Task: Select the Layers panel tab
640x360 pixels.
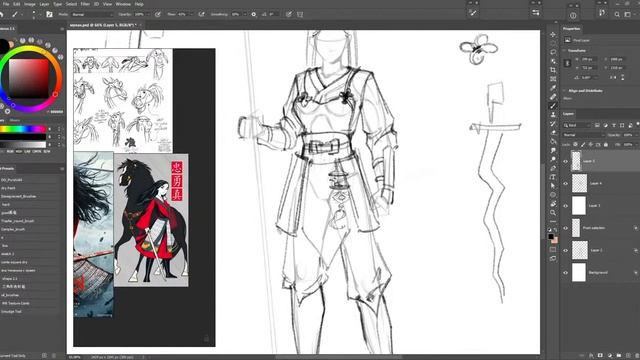Action: 569,114
